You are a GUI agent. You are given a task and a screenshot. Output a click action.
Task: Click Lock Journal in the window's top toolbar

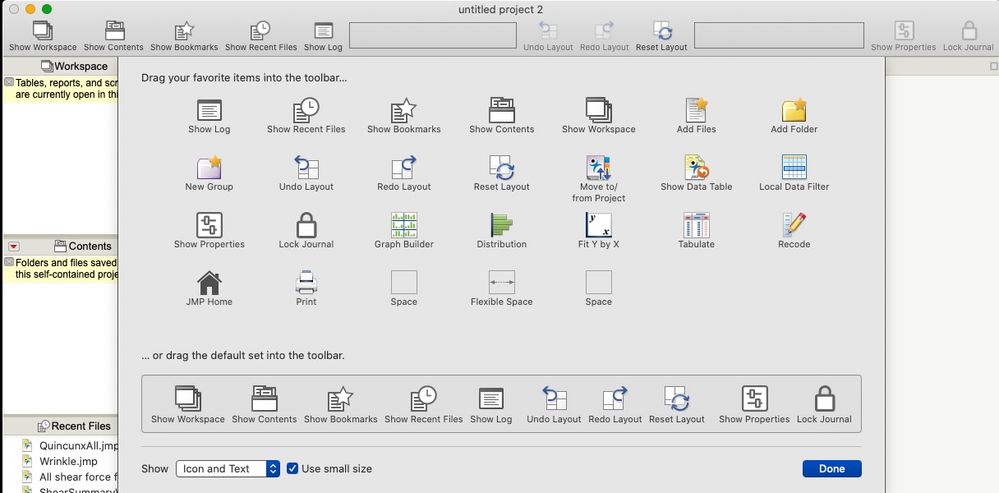pos(968,36)
